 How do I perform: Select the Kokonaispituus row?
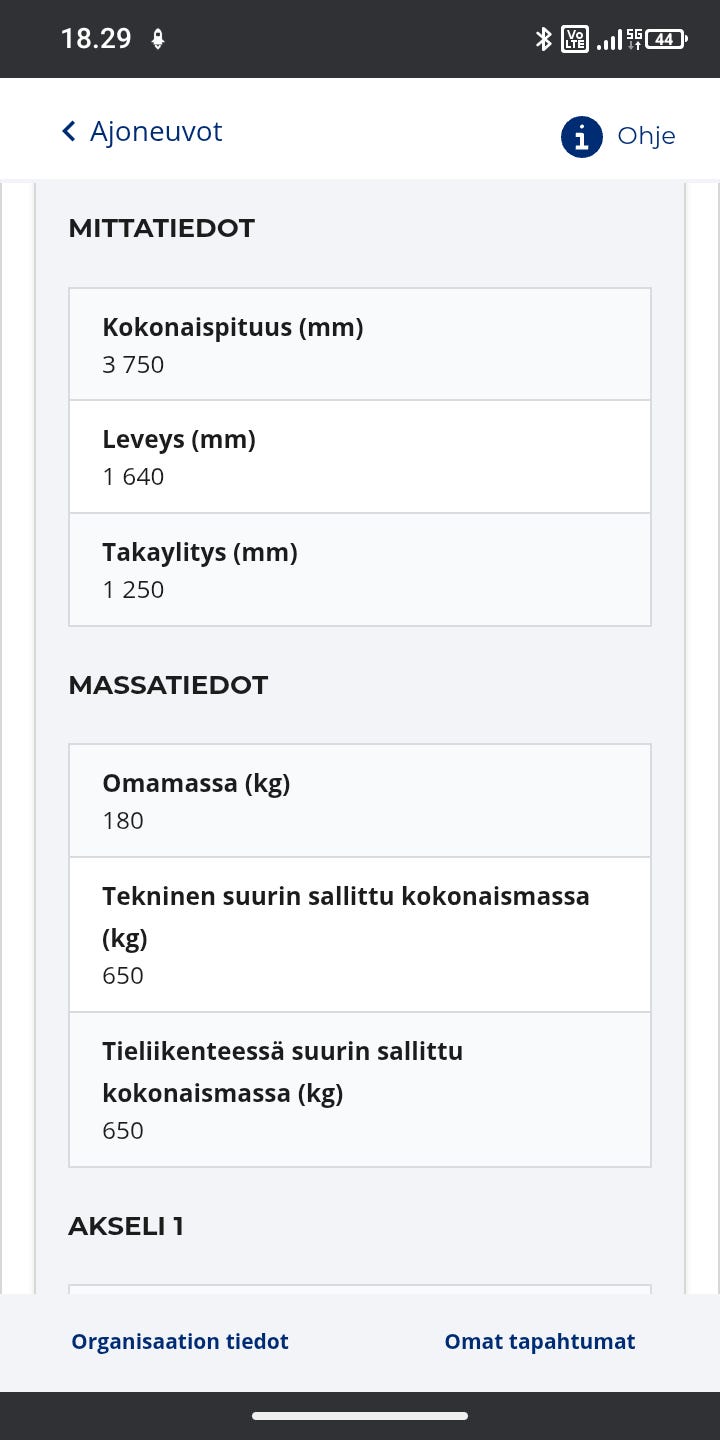pyautogui.click(x=360, y=344)
